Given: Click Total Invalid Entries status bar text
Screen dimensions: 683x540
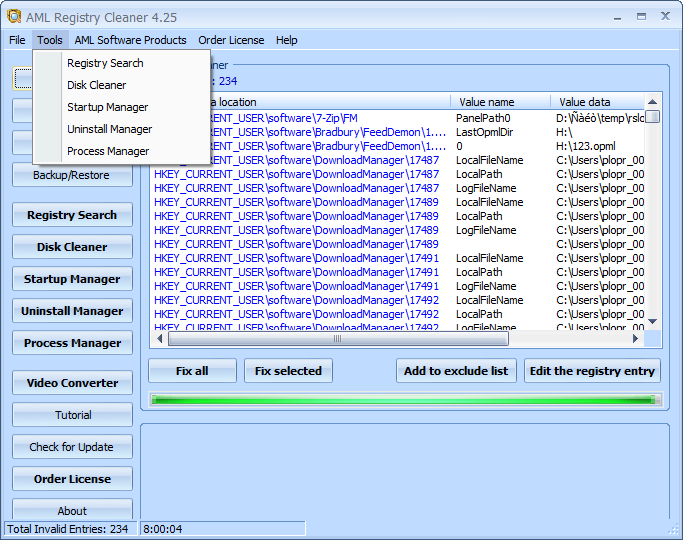Looking at the screenshot, I should coord(68,529).
